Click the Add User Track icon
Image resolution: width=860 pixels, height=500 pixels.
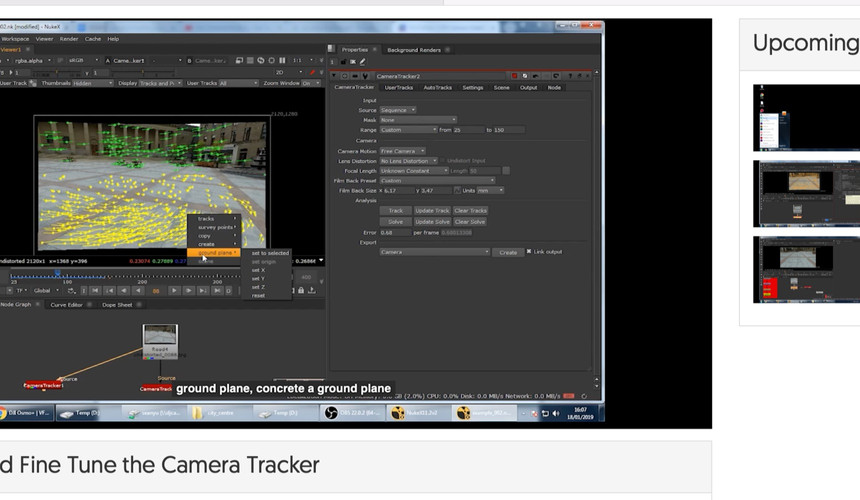33,83
